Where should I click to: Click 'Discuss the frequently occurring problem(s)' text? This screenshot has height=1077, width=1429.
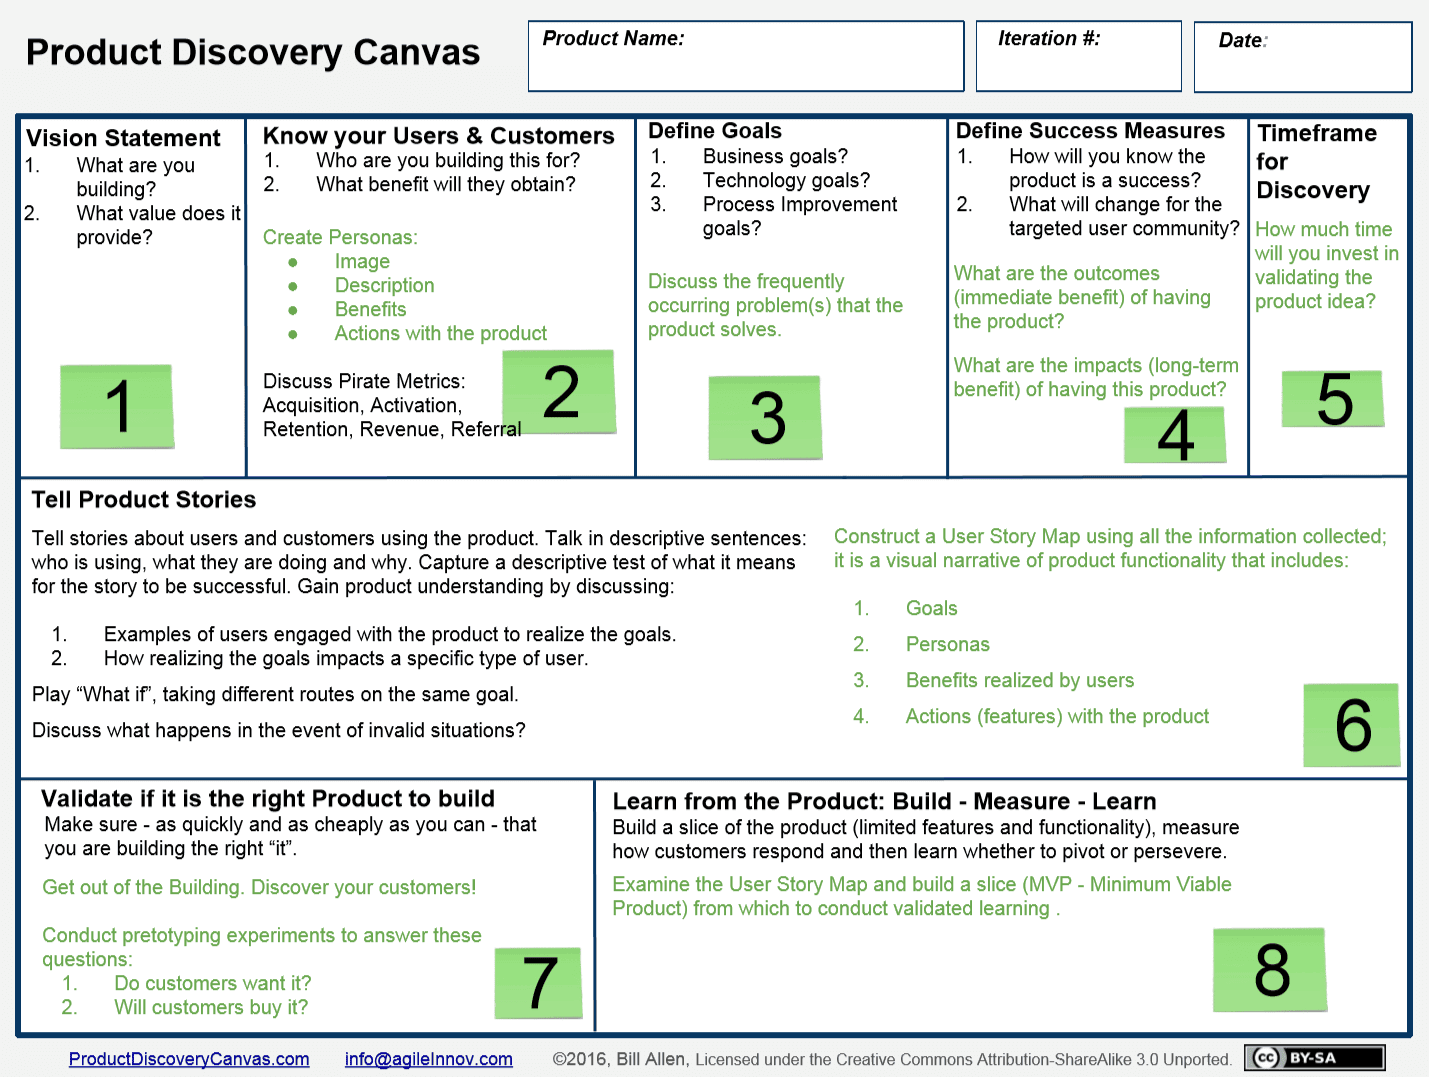pyautogui.click(x=775, y=305)
